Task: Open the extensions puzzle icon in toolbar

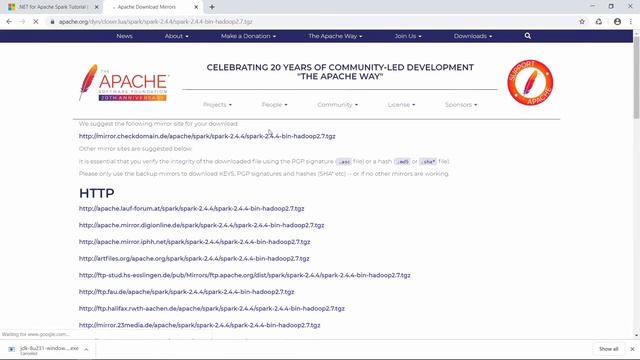Action: 599,22
